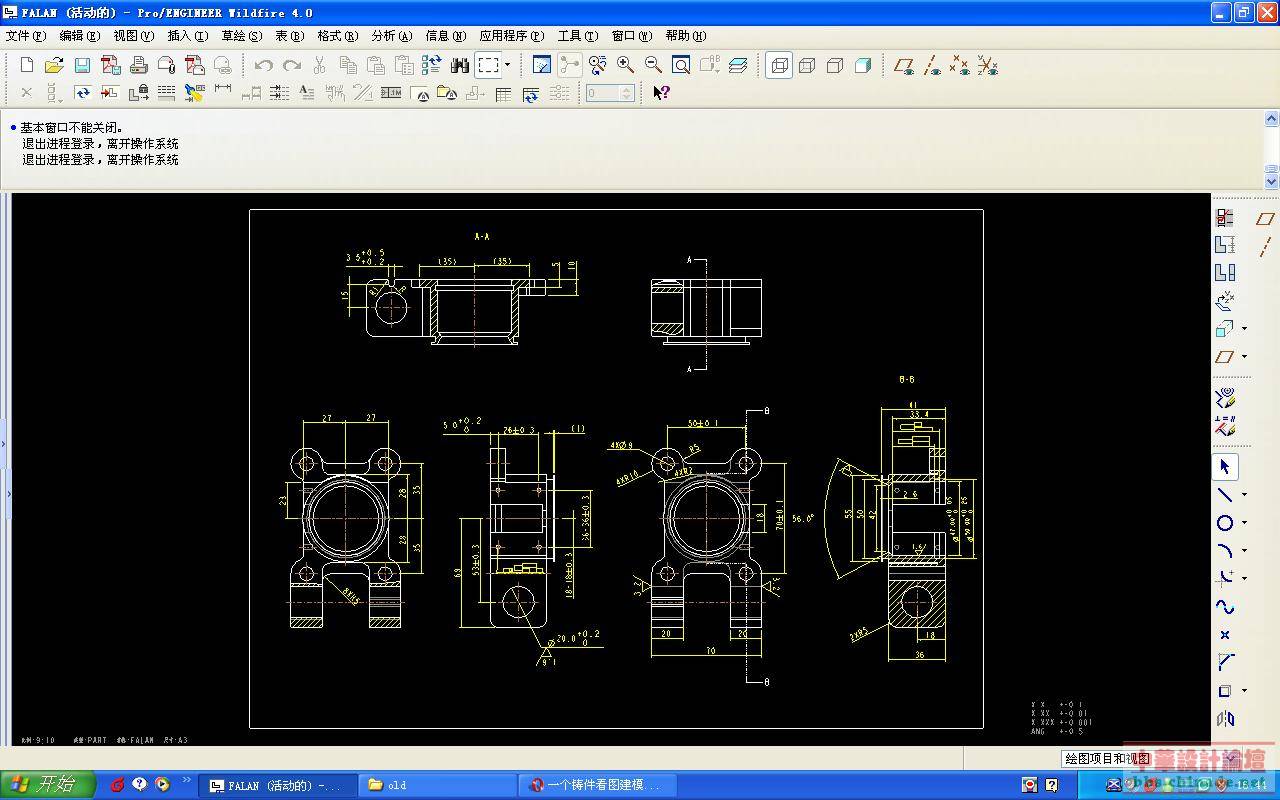The width and height of the screenshot is (1280, 800).
Task: Select the arrow pointer tool in right toolbar
Action: [x=1225, y=467]
